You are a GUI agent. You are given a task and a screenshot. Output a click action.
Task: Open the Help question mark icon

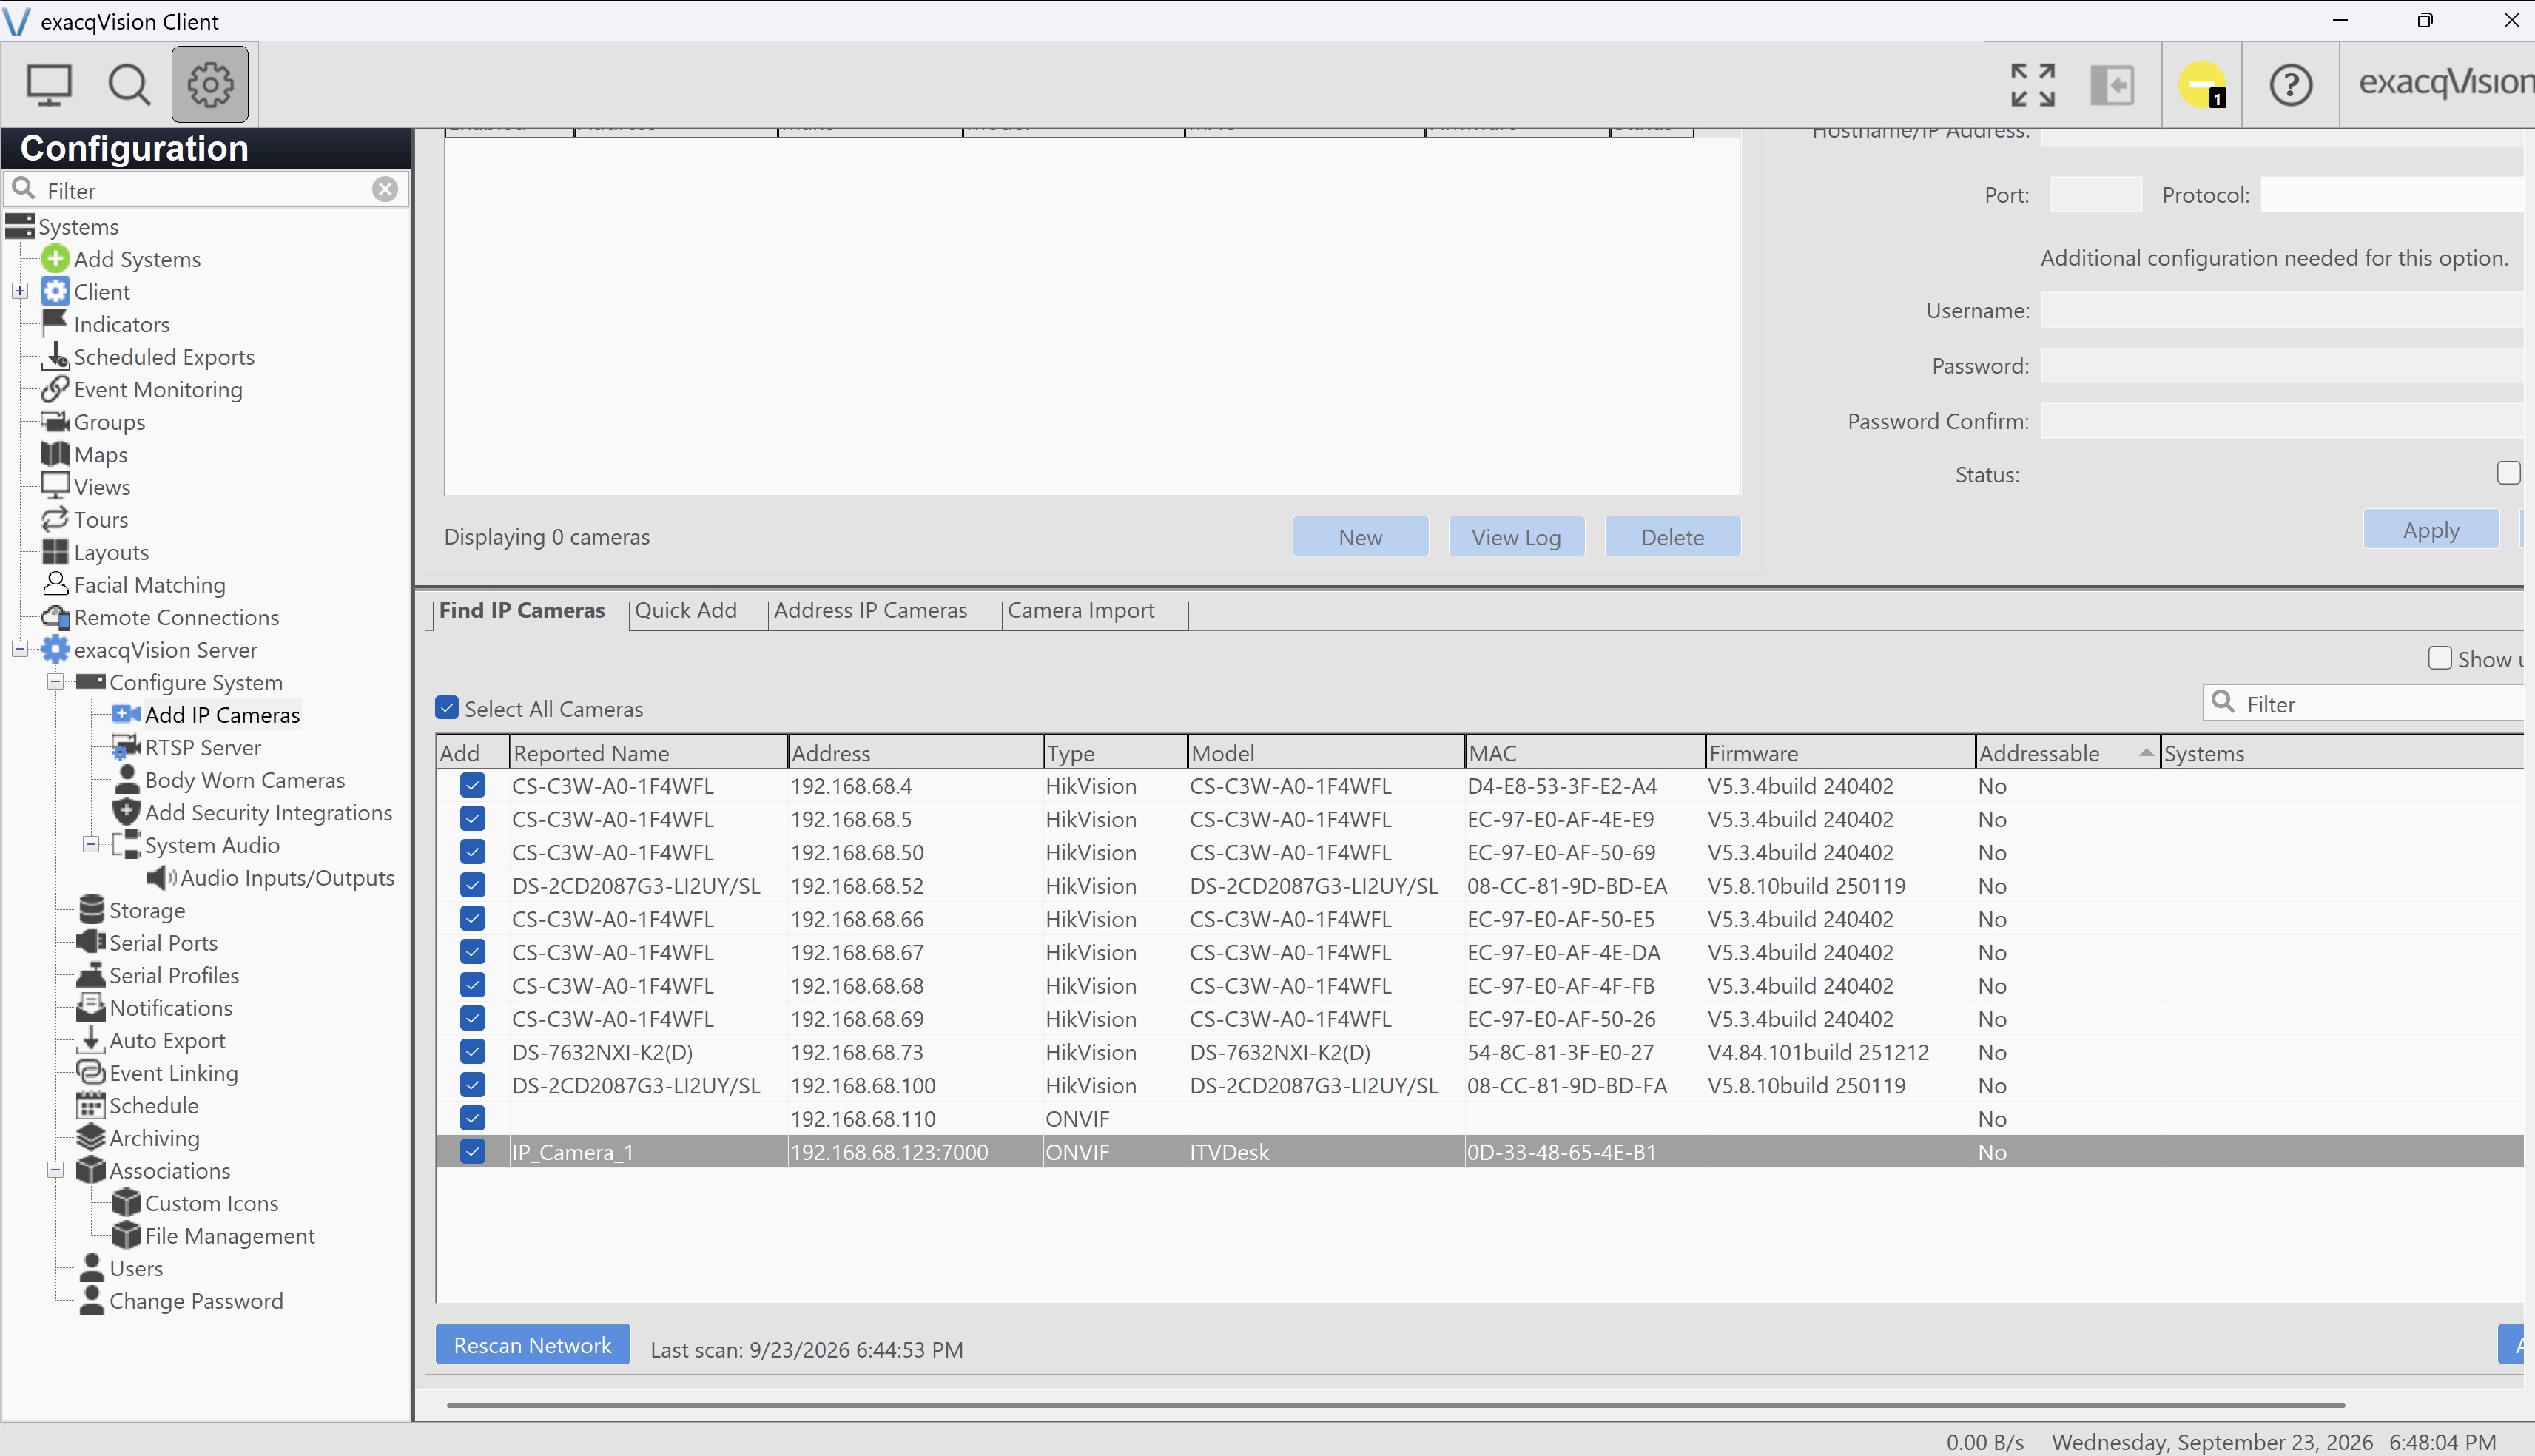coord(2290,84)
